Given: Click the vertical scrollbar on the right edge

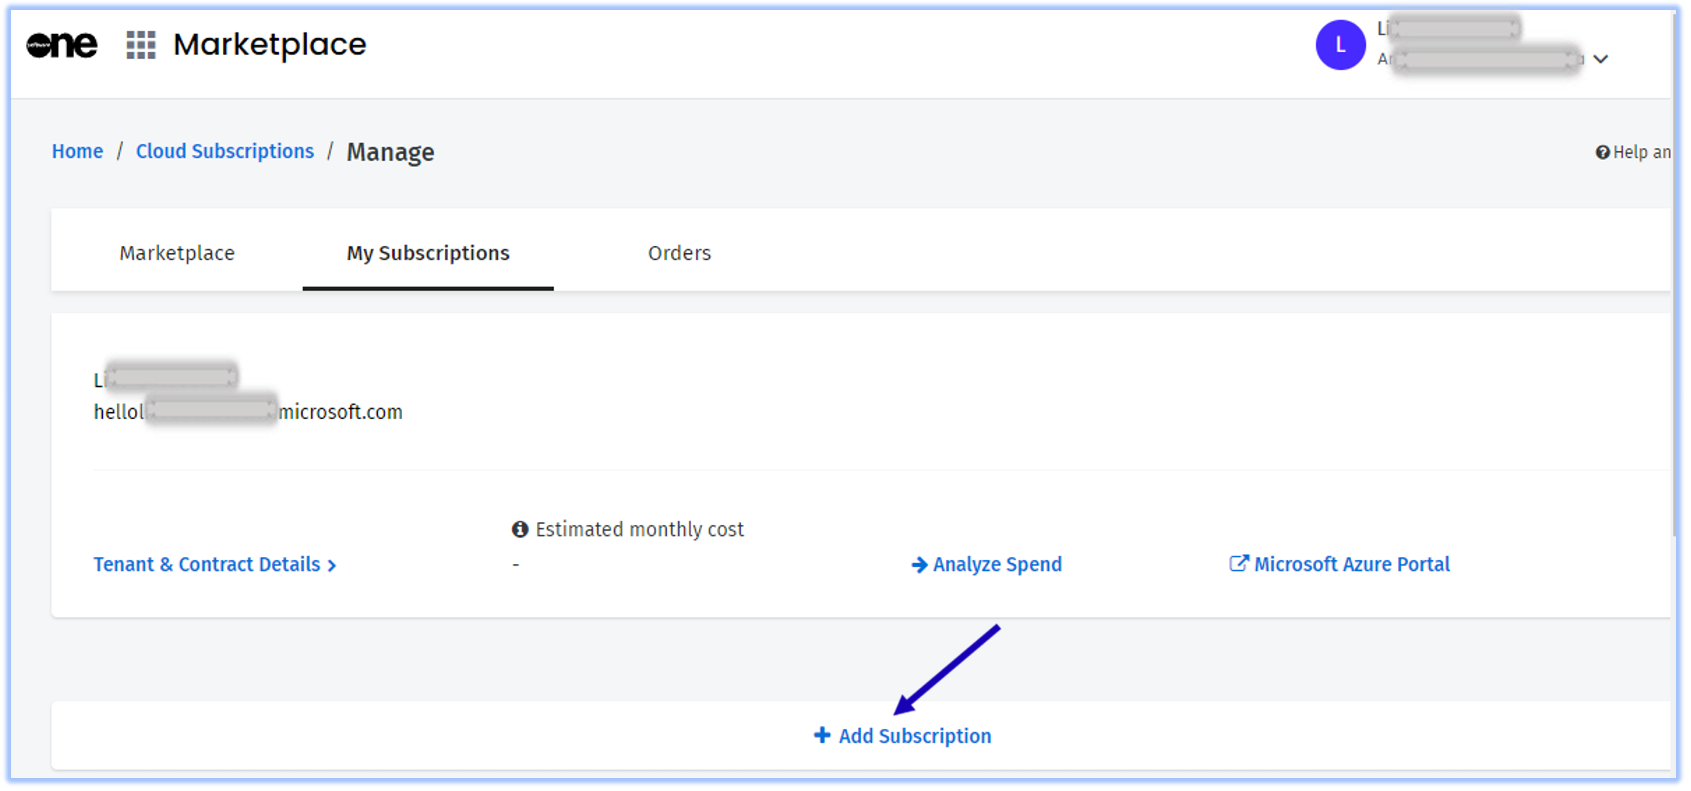Looking at the screenshot, I should [1675, 300].
